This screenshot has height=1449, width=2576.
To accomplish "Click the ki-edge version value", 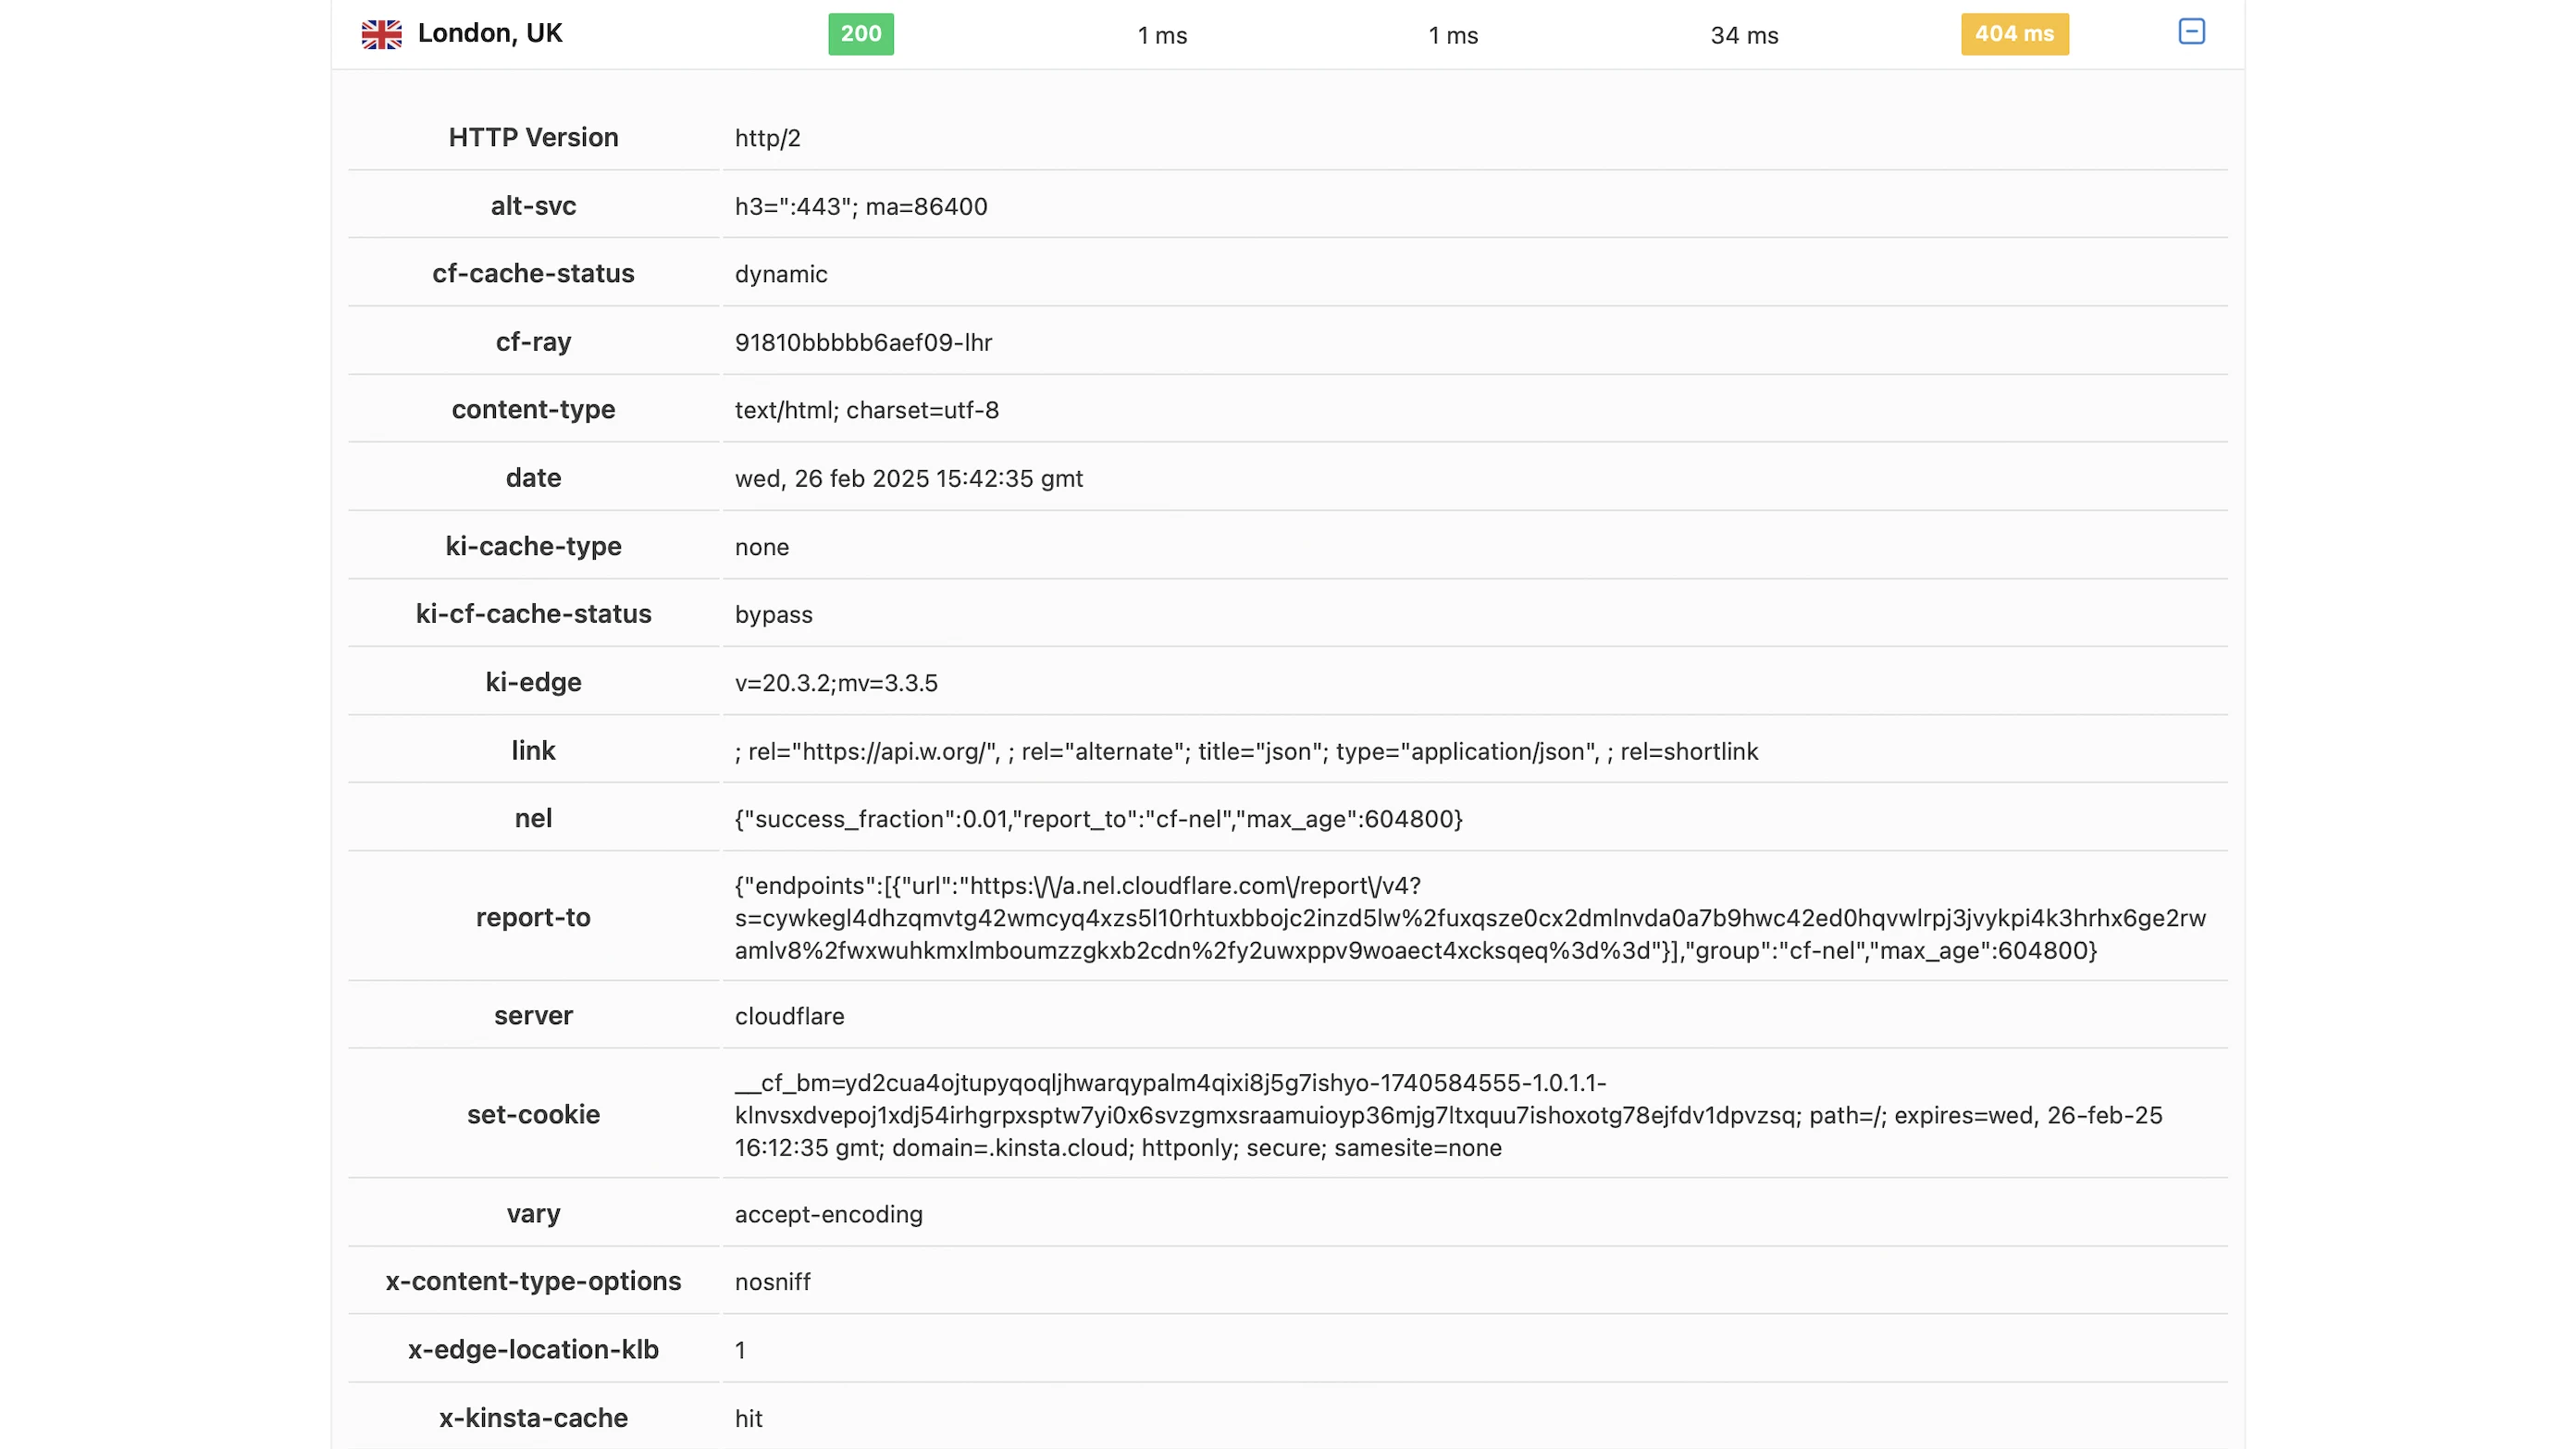I will tap(835, 683).
